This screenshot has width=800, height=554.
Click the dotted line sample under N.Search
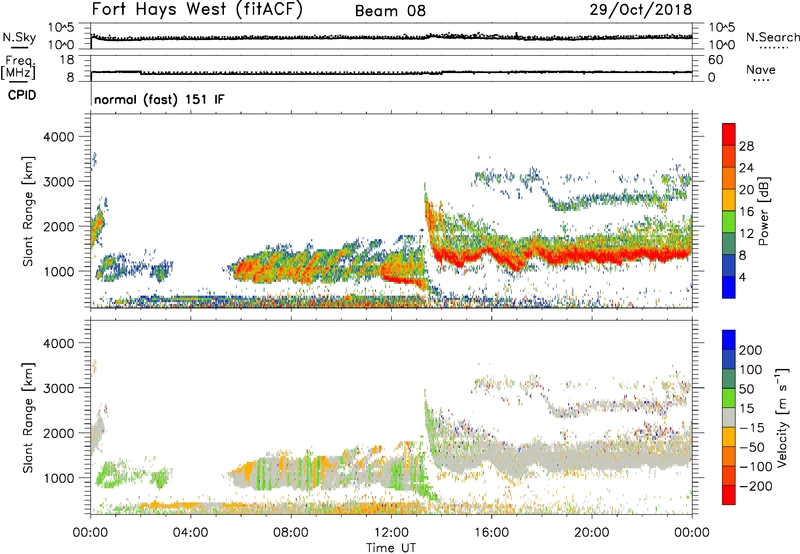(x=774, y=48)
